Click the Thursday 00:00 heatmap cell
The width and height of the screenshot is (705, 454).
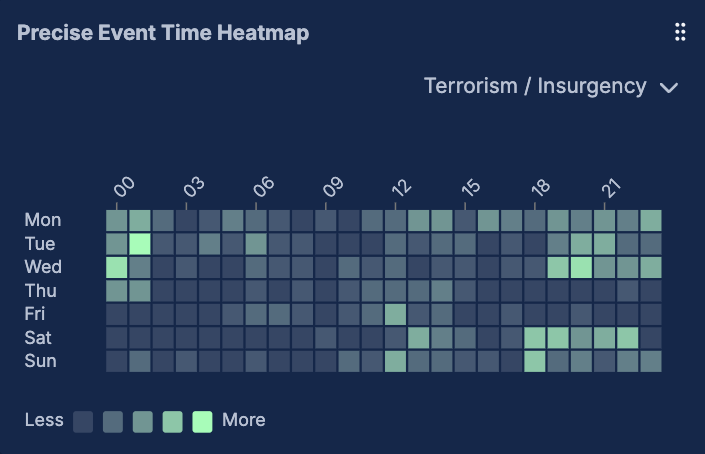pos(117,291)
